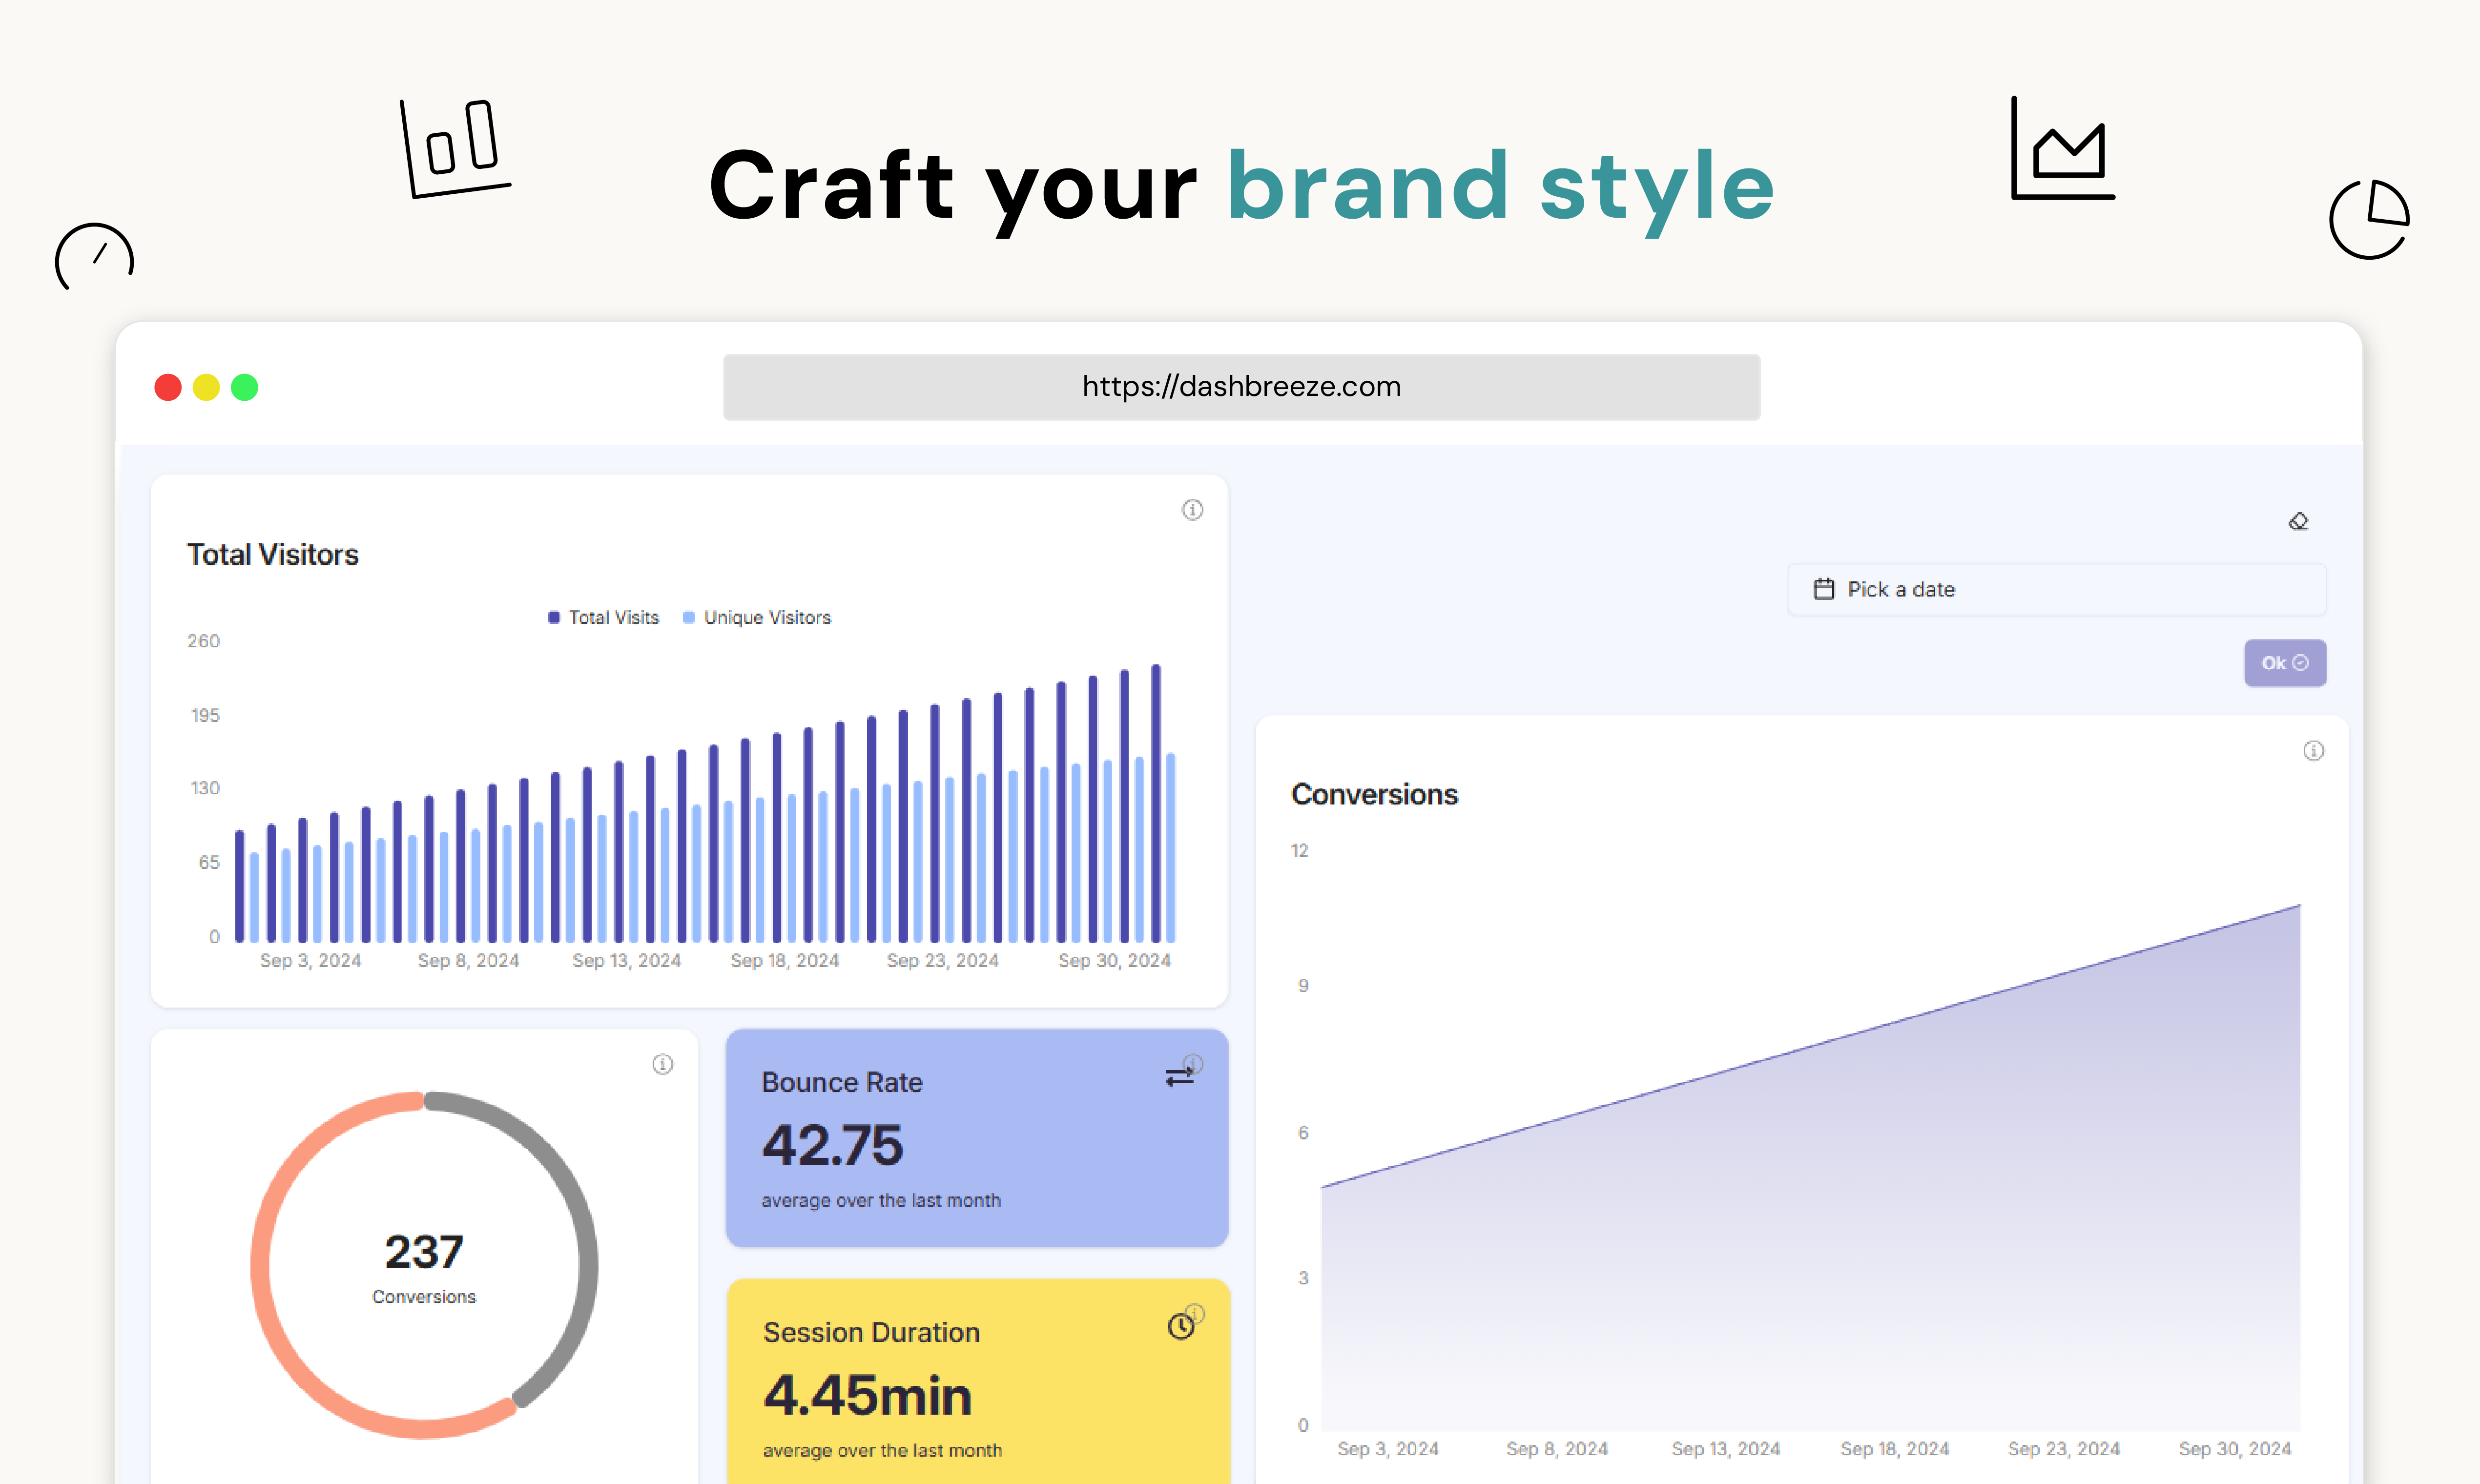Click the yellow minimize window dot
The width and height of the screenshot is (2480, 1484).
[206, 387]
